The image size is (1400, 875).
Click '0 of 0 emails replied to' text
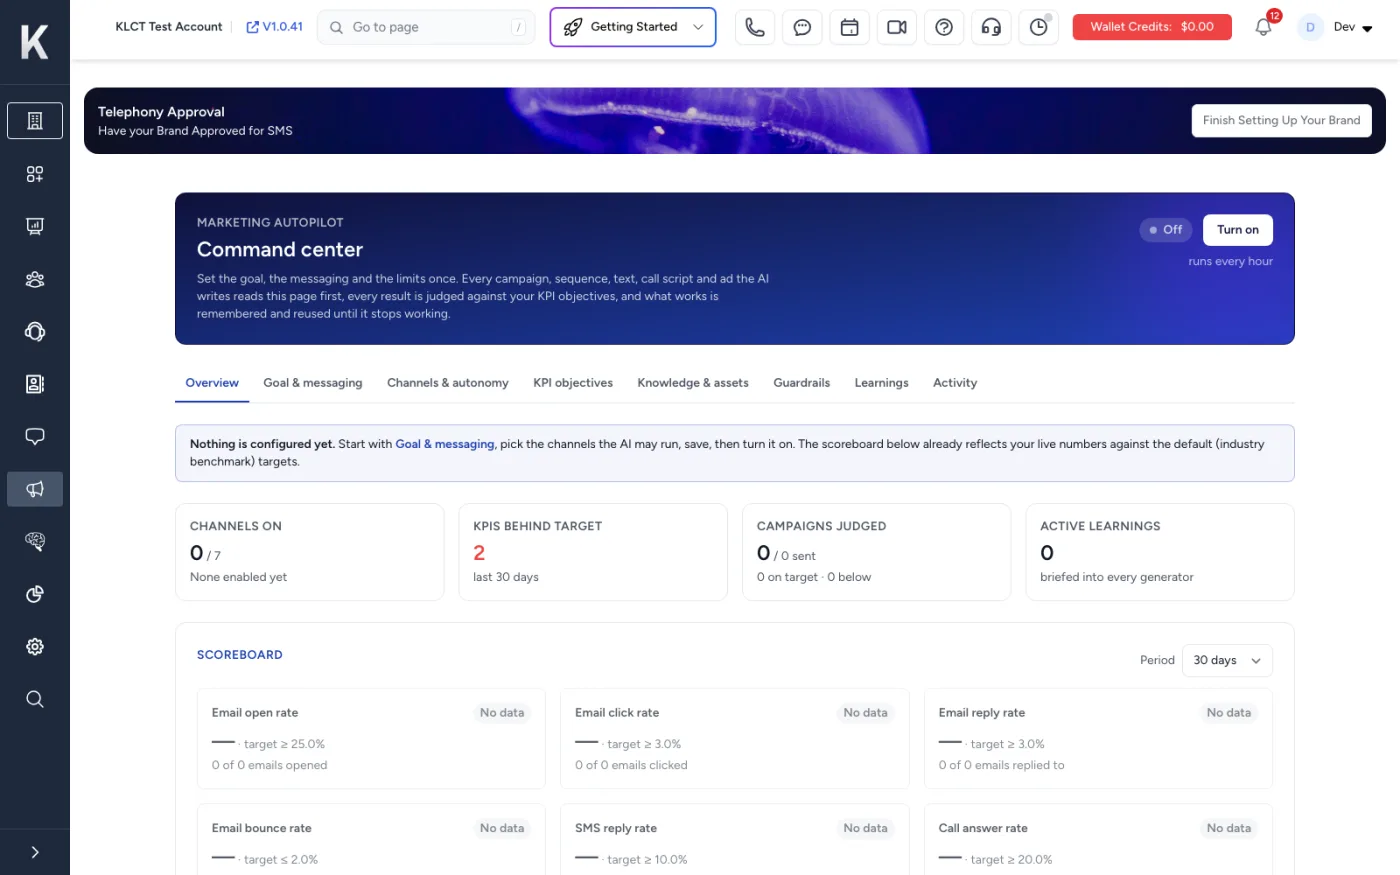(x=1001, y=765)
